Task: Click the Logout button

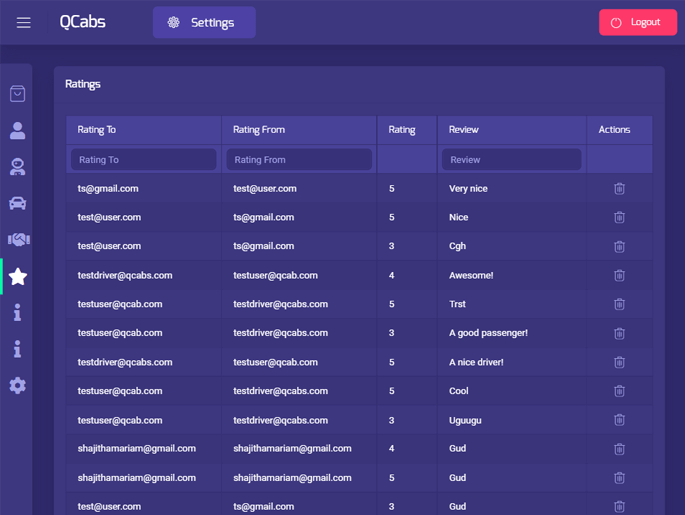Action: pyautogui.click(x=638, y=22)
